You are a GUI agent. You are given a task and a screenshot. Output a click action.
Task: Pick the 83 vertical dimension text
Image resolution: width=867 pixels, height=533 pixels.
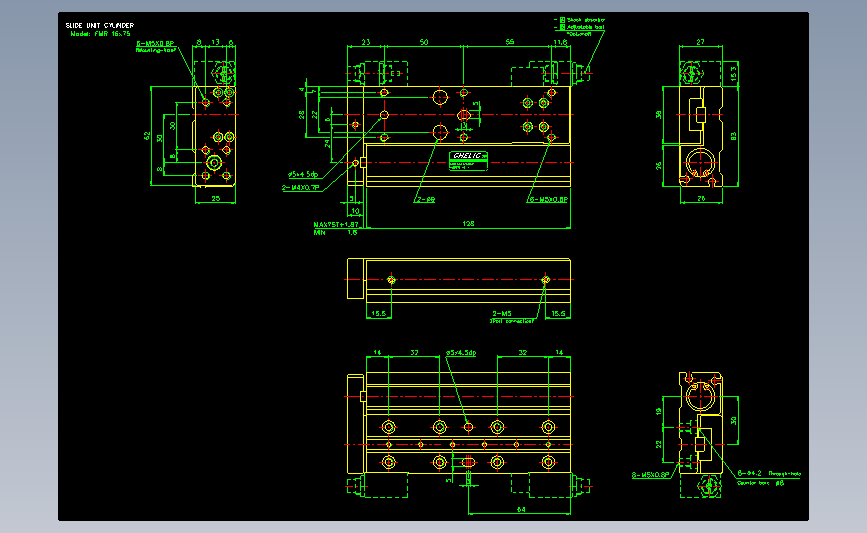[x=734, y=136]
